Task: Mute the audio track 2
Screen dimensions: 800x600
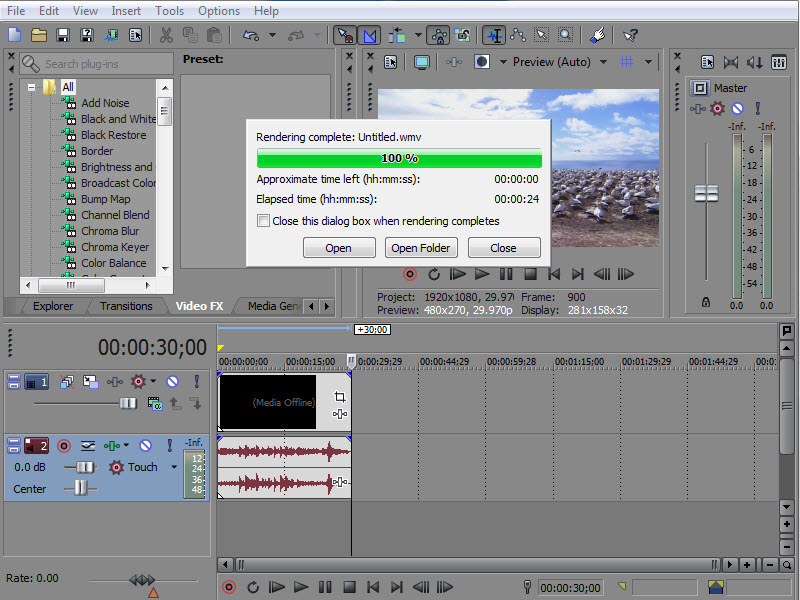Action: tap(145, 446)
